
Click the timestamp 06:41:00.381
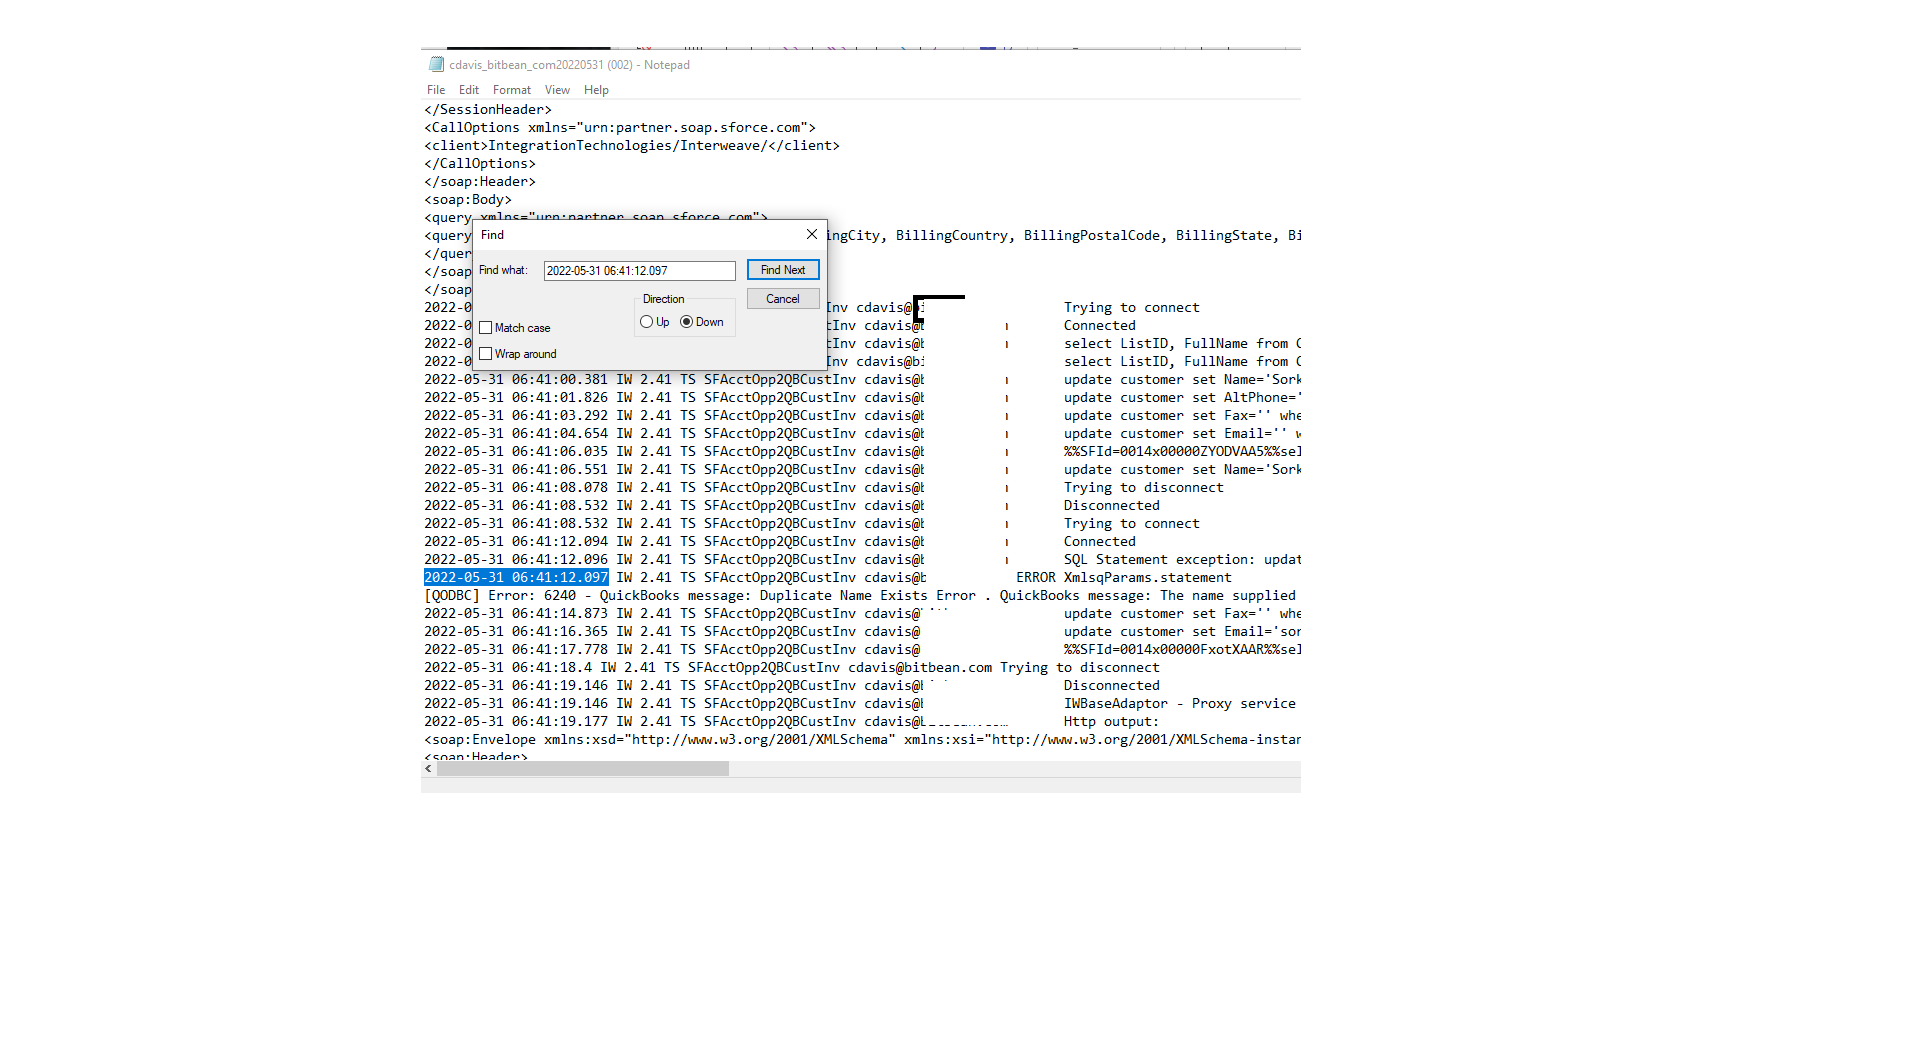coord(516,380)
